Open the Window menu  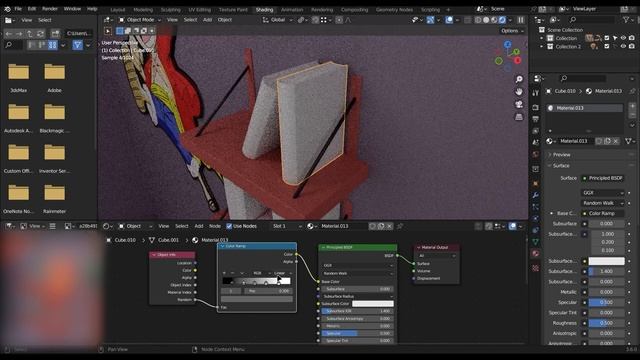pos(72,9)
